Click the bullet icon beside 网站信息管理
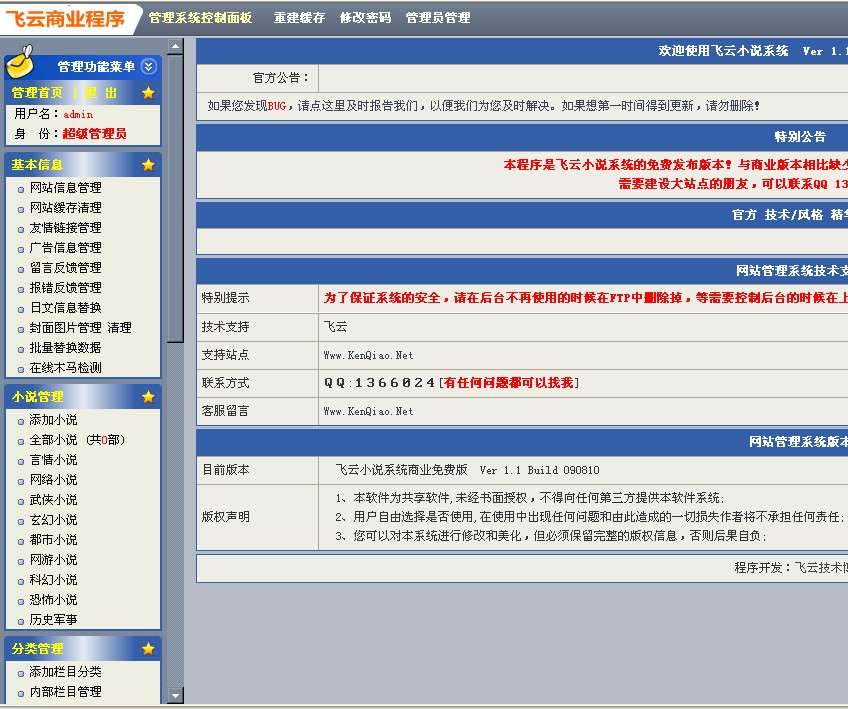Image resolution: width=848 pixels, height=709 pixels. (x=22, y=187)
